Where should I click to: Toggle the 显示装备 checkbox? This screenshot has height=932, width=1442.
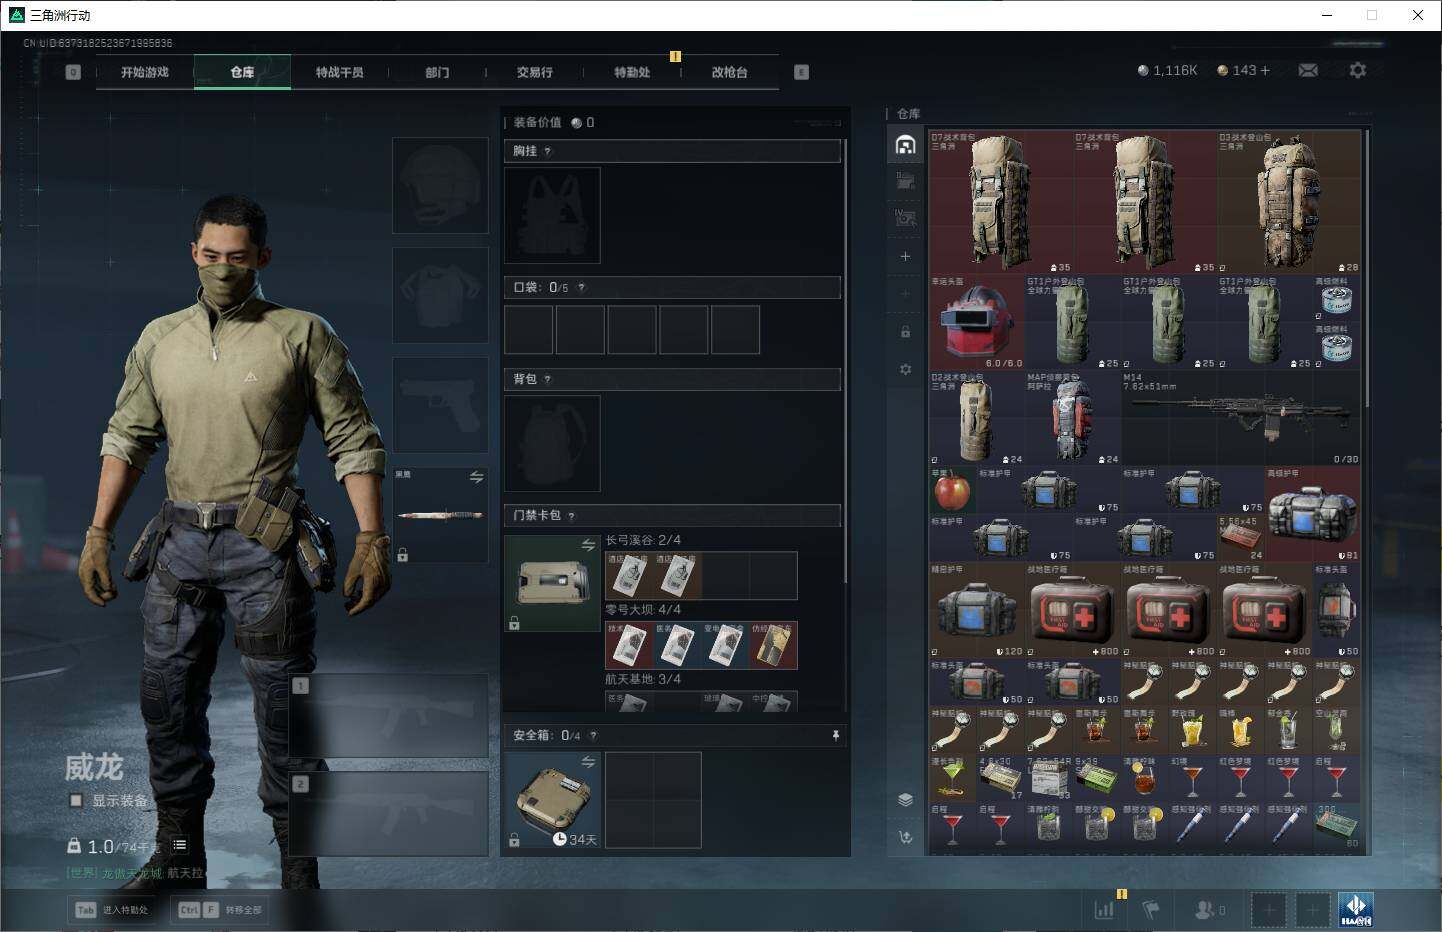pyautogui.click(x=76, y=800)
